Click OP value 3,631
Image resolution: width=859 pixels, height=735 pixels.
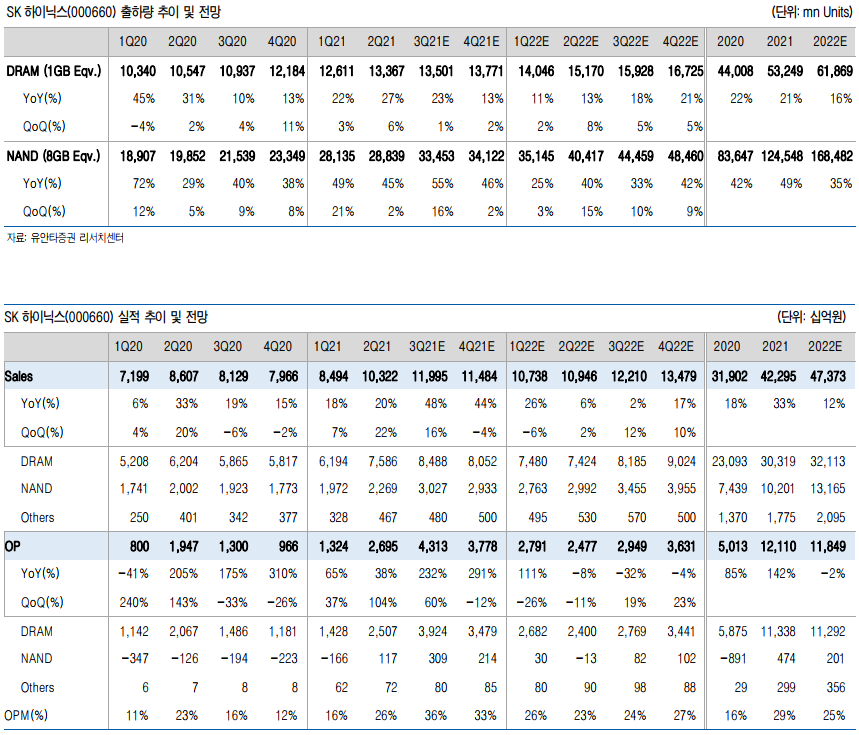click(682, 547)
